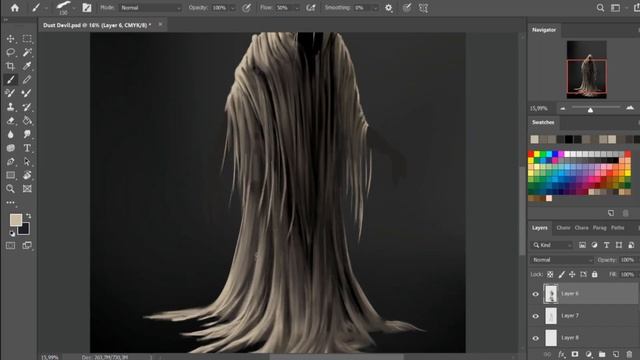
Task: Hide Layer 7 with its eye icon
Action: coord(536,316)
